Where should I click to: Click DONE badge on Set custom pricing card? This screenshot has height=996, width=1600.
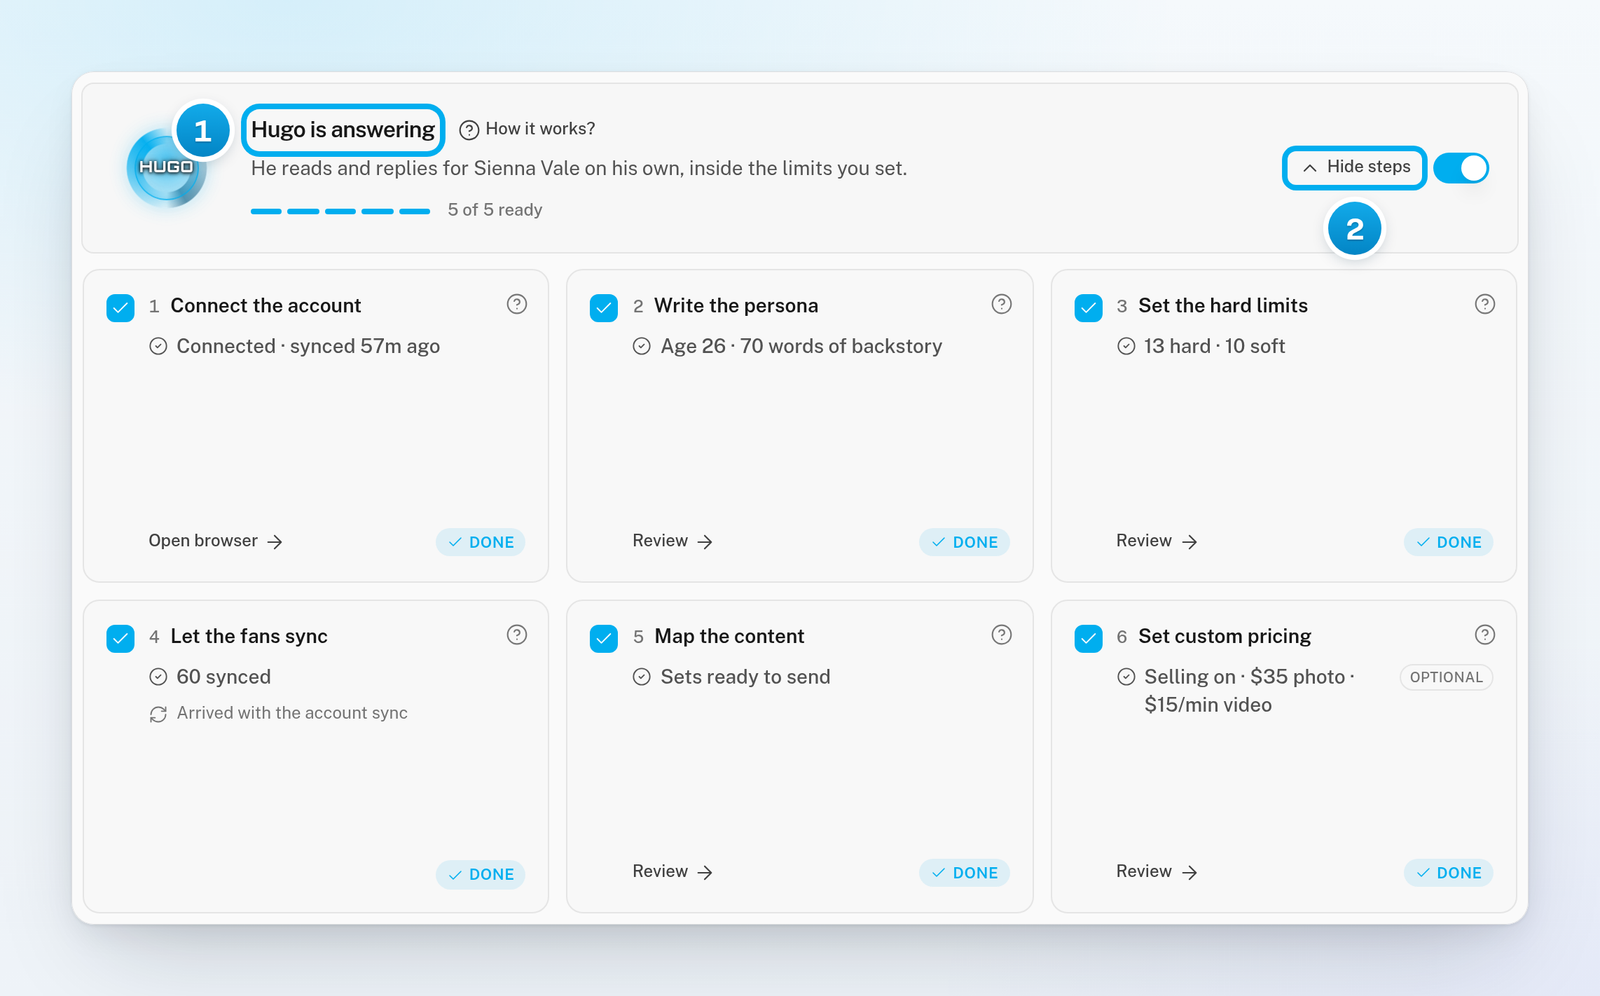[x=1448, y=873]
